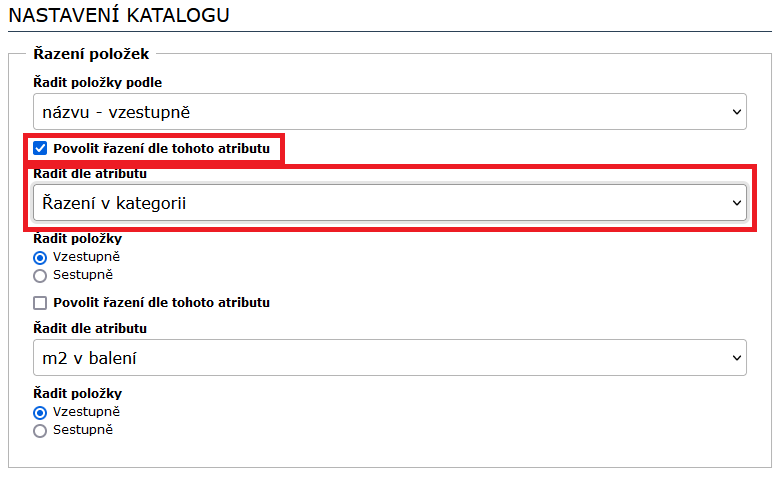780x479 pixels.
Task: Uncheck the checked 'Povolit řazení dle tohoto atributu' box
Action: [41, 149]
